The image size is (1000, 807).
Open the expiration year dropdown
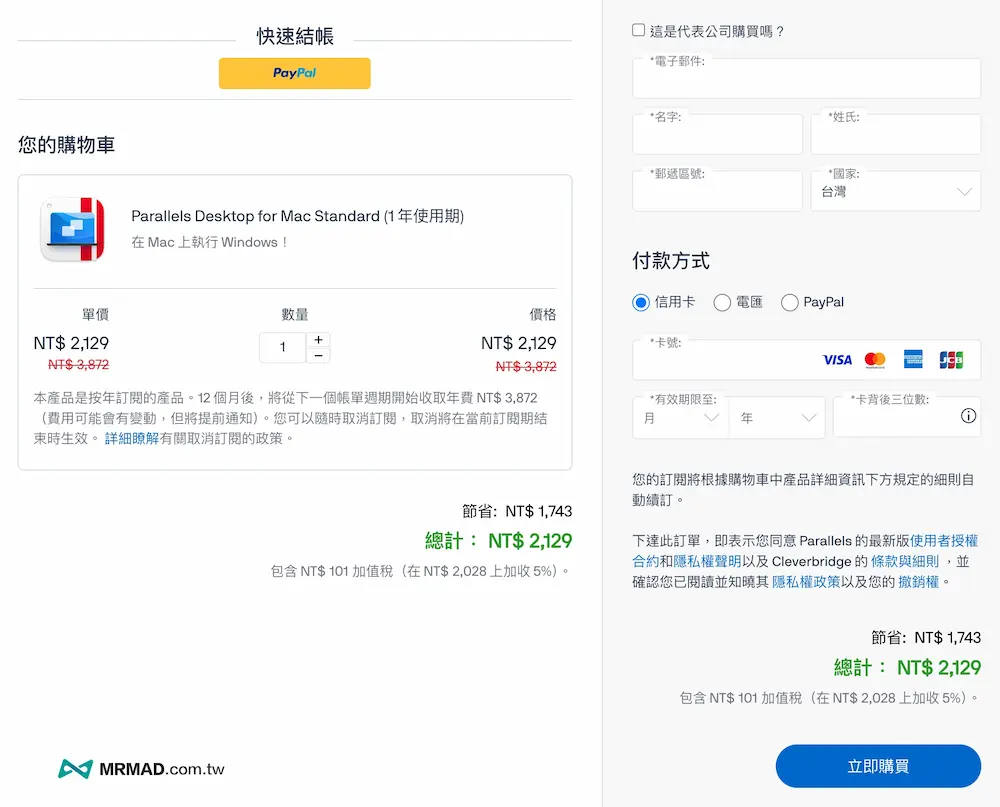click(777, 417)
